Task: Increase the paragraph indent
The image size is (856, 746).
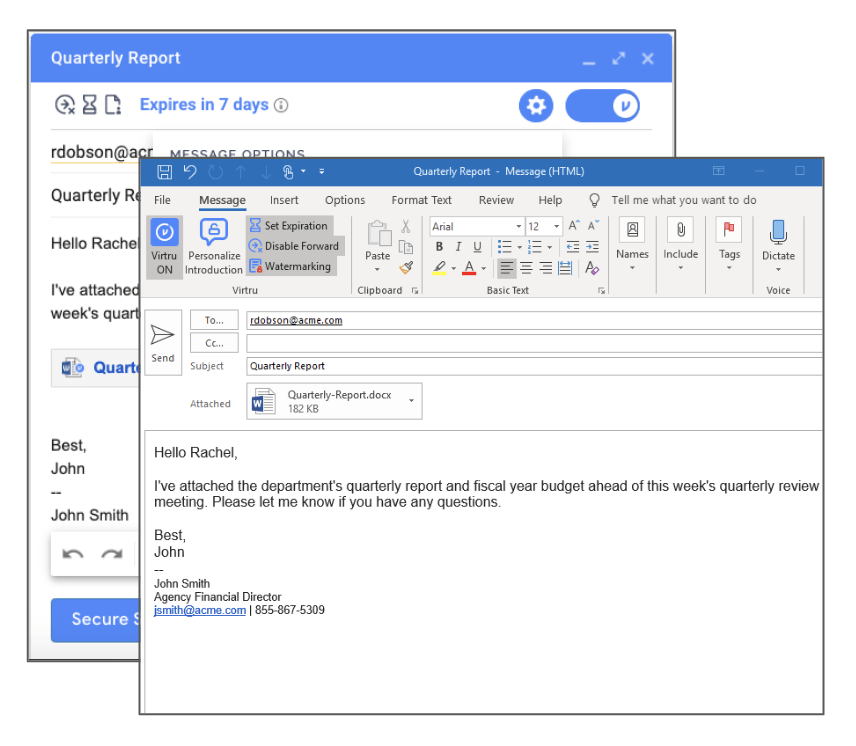Action: coord(592,247)
